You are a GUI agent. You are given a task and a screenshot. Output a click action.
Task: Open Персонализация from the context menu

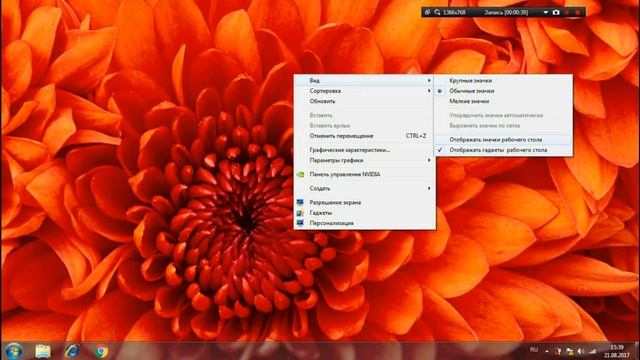[364, 223]
